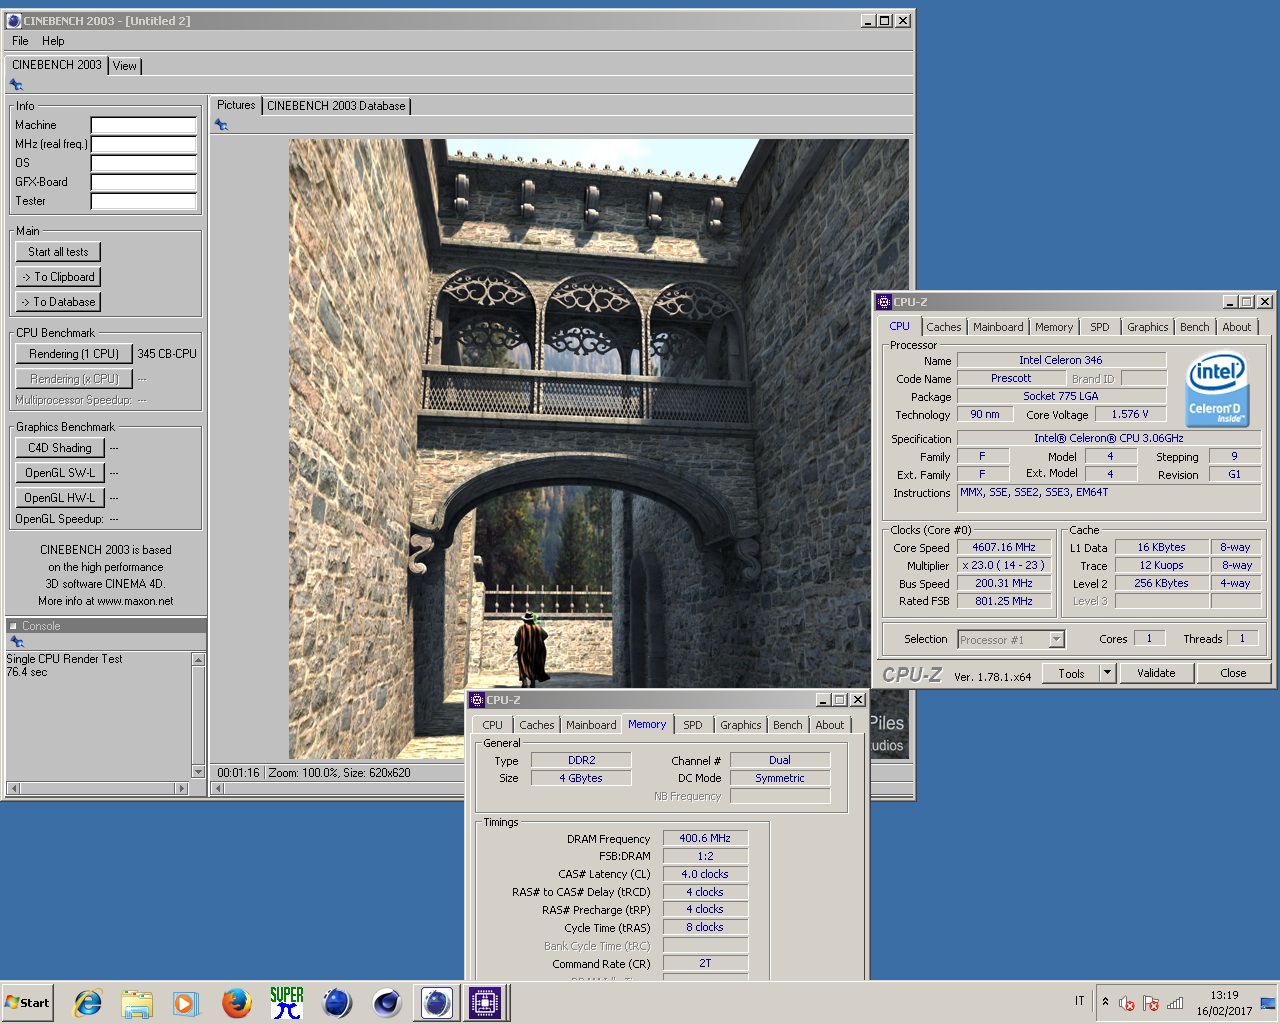Select the Core Speed value 4607.16 MHz

(x=1004, y=547)
